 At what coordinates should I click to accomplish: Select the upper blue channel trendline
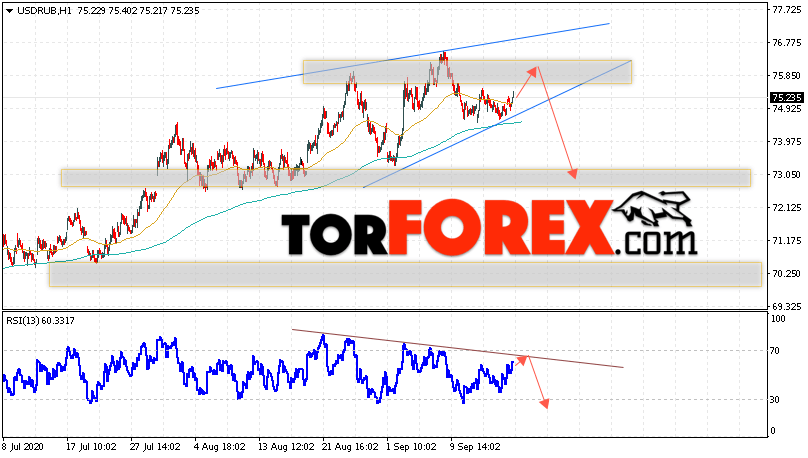click(412, 56)
